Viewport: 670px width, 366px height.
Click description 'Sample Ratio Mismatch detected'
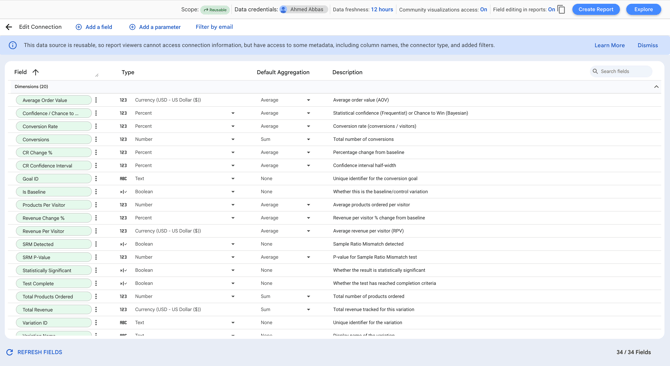click(x=368, y=244)
